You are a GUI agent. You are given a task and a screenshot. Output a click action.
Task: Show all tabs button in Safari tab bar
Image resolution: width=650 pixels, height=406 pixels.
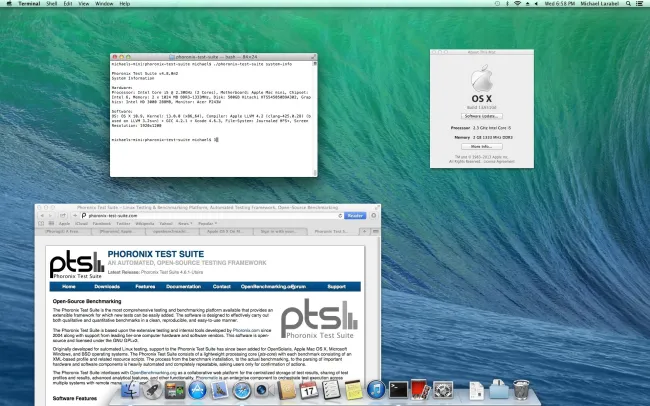[375, 231]
